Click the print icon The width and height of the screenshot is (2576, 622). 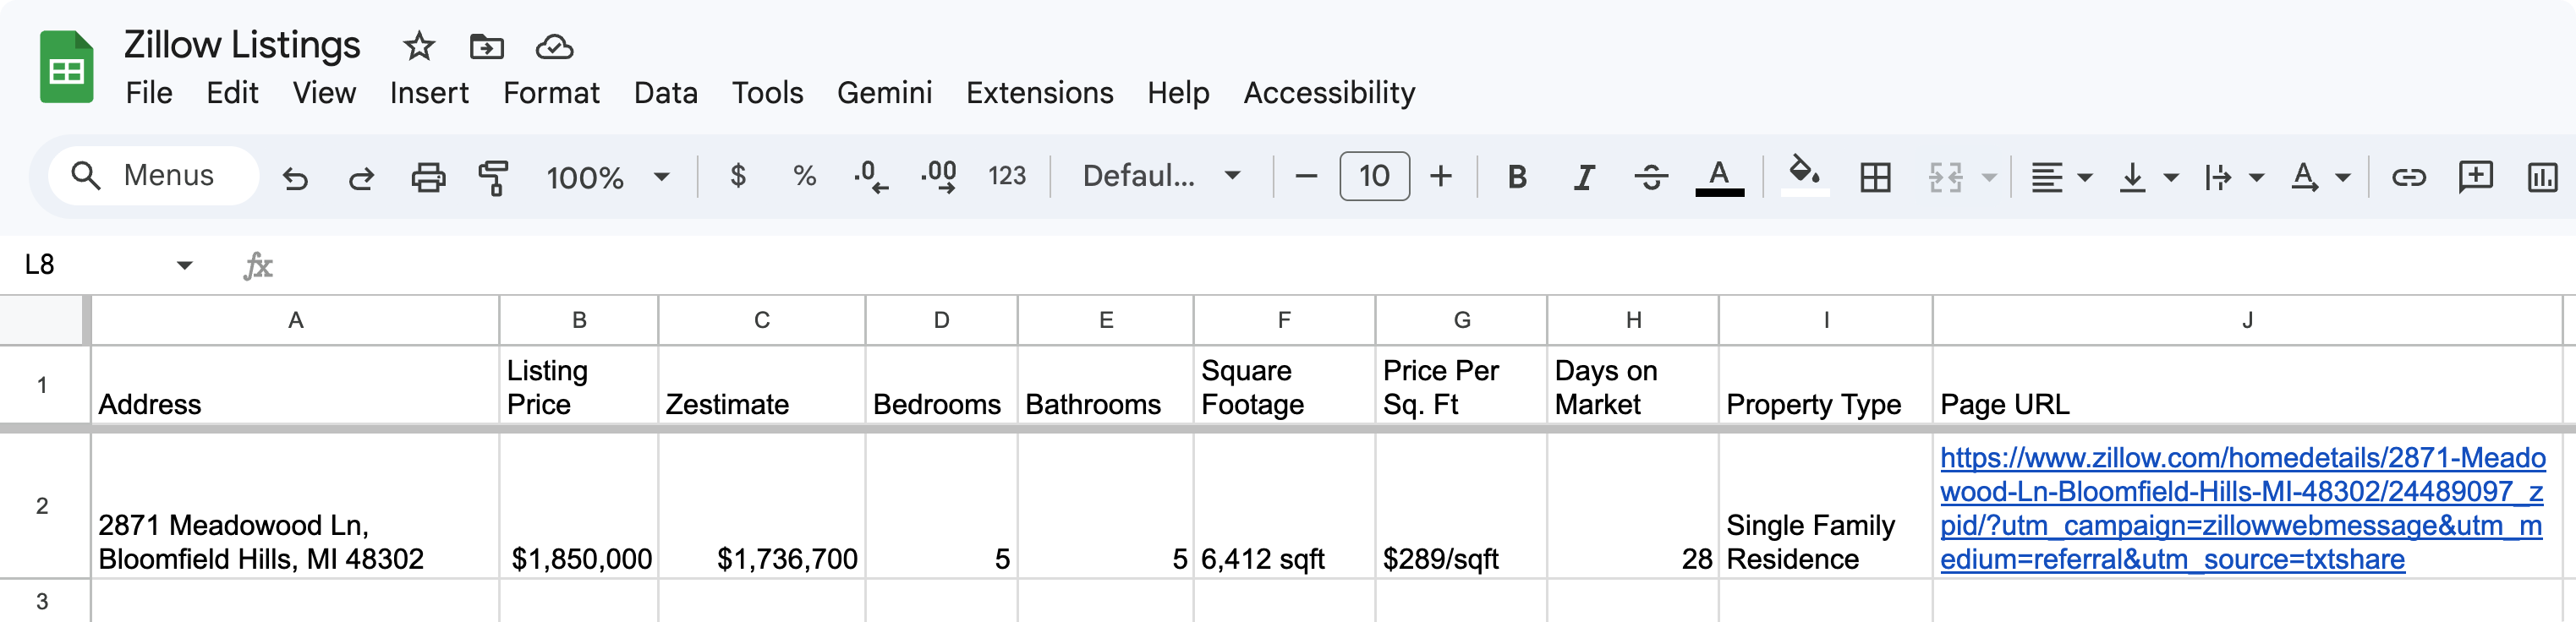tap(428, 178)
